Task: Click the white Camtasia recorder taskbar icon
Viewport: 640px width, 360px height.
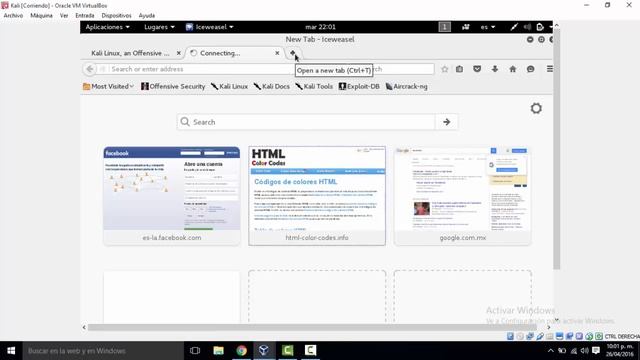Action: pyautogui.click(x=311, y=351)
